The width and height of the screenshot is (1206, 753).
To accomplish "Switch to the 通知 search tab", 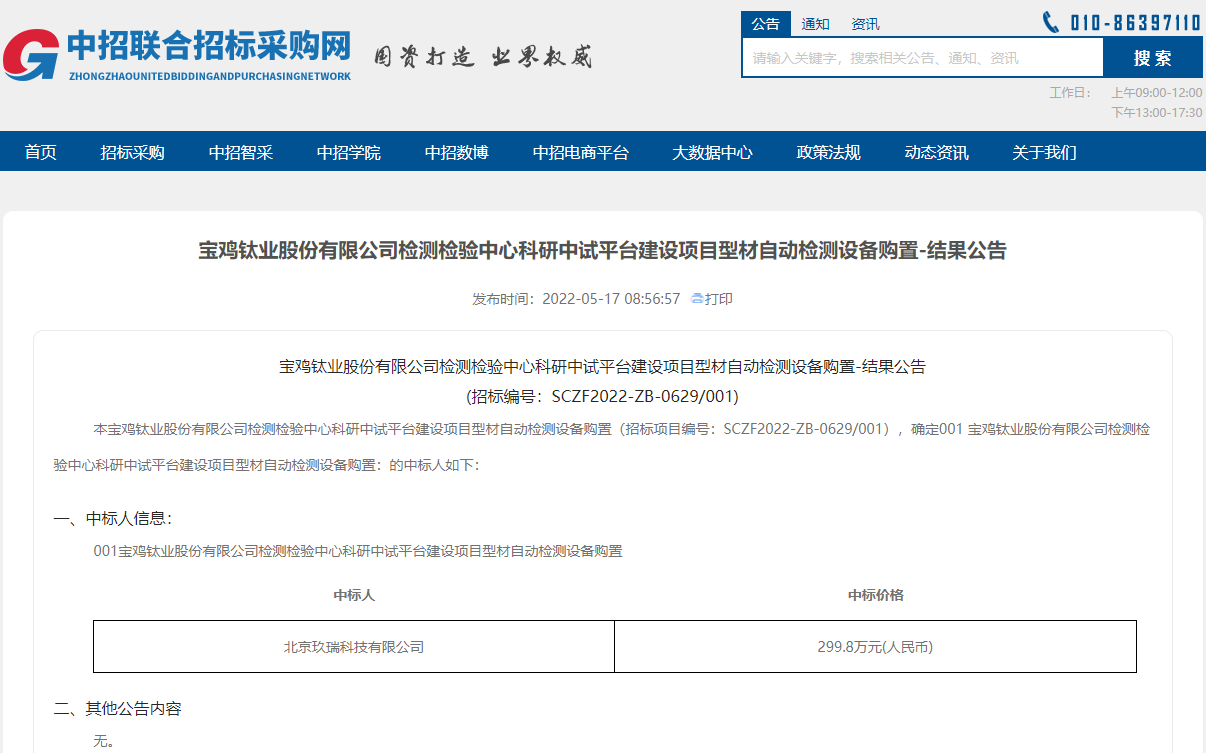I will [815, 24].
